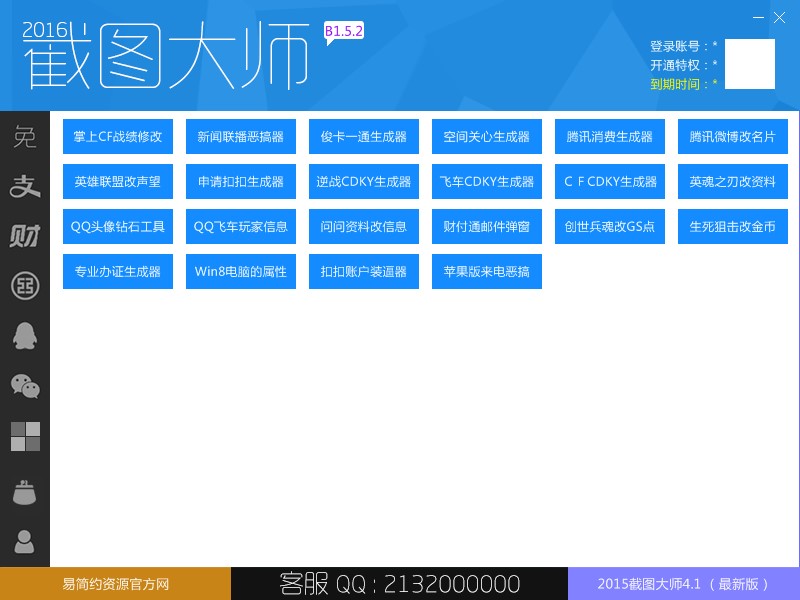Image resolution: width=800 pixels, height=600 pixels.
Task: Launch 逆战CDKY生成器
Action: tap(363, 181)
